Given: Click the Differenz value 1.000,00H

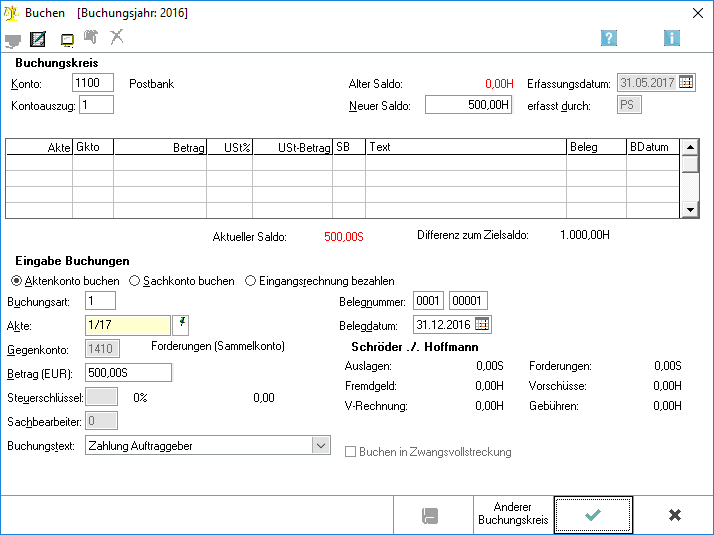Looking at the screenshot, I should tap(585, 235).
